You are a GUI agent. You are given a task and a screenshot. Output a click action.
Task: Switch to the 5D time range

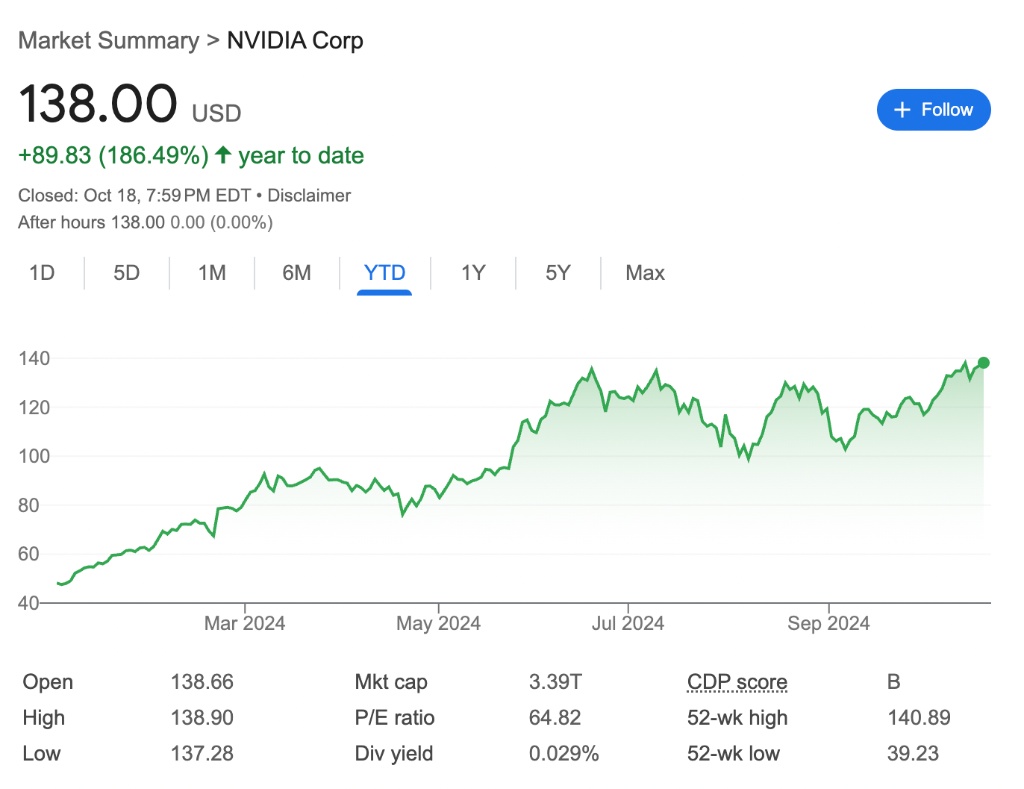[127, 273]
